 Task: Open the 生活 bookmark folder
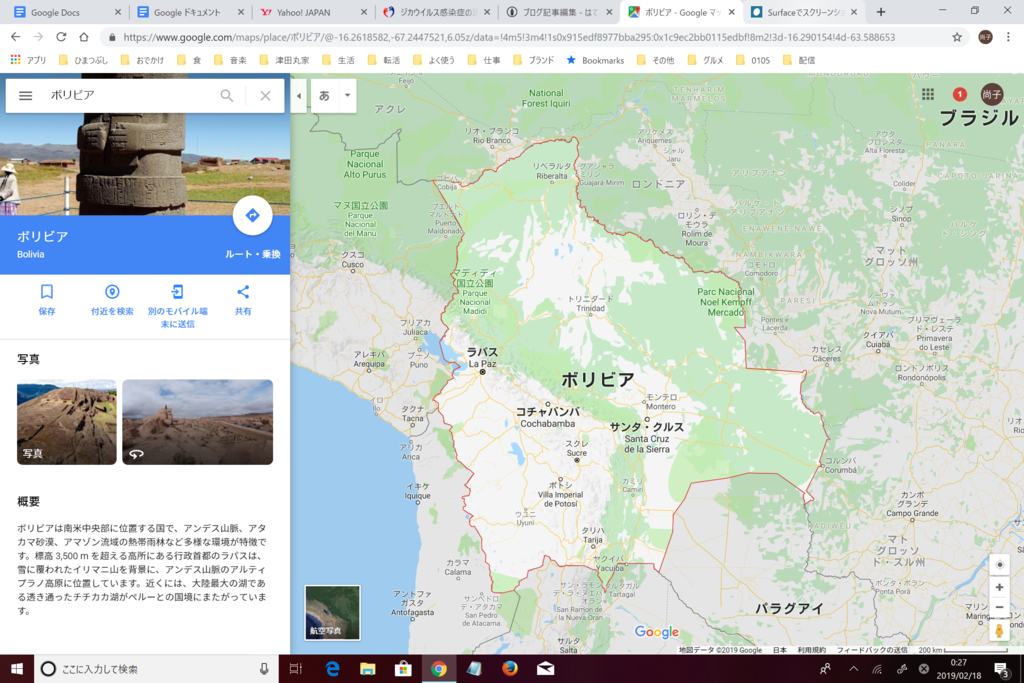[x=338, y=60]
